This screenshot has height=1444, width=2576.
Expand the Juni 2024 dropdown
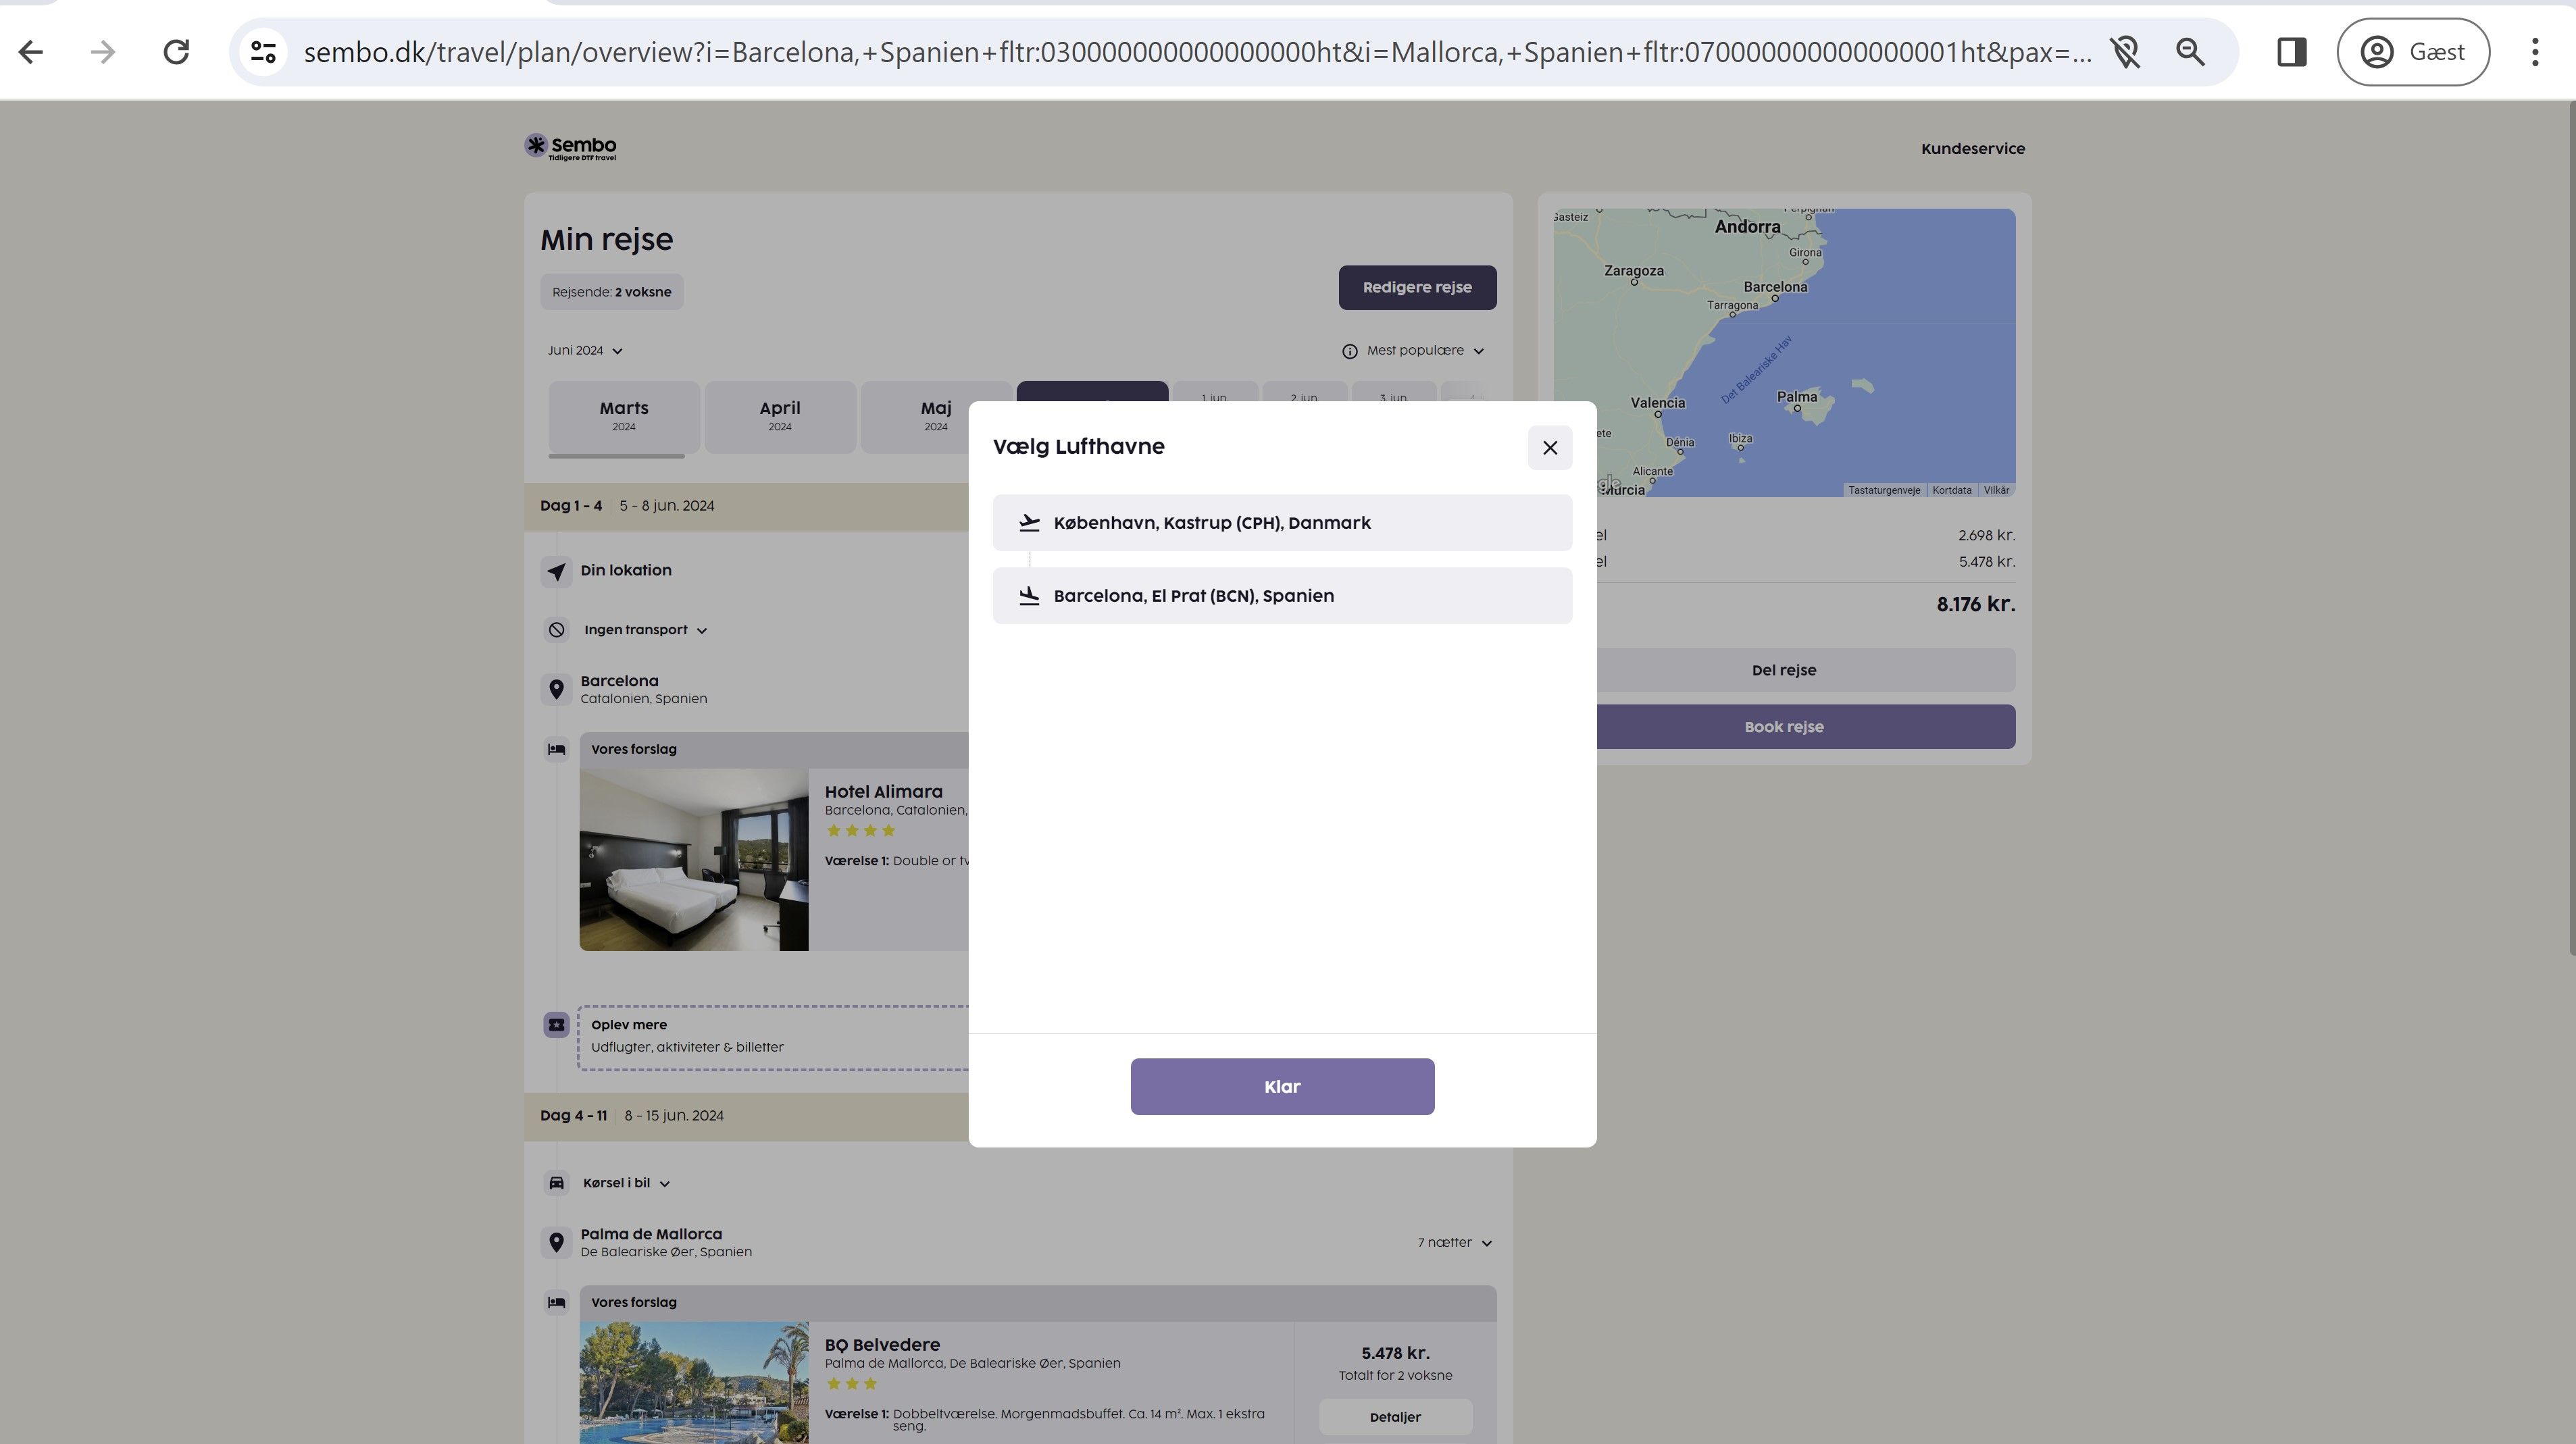click(x=585, y=351)
